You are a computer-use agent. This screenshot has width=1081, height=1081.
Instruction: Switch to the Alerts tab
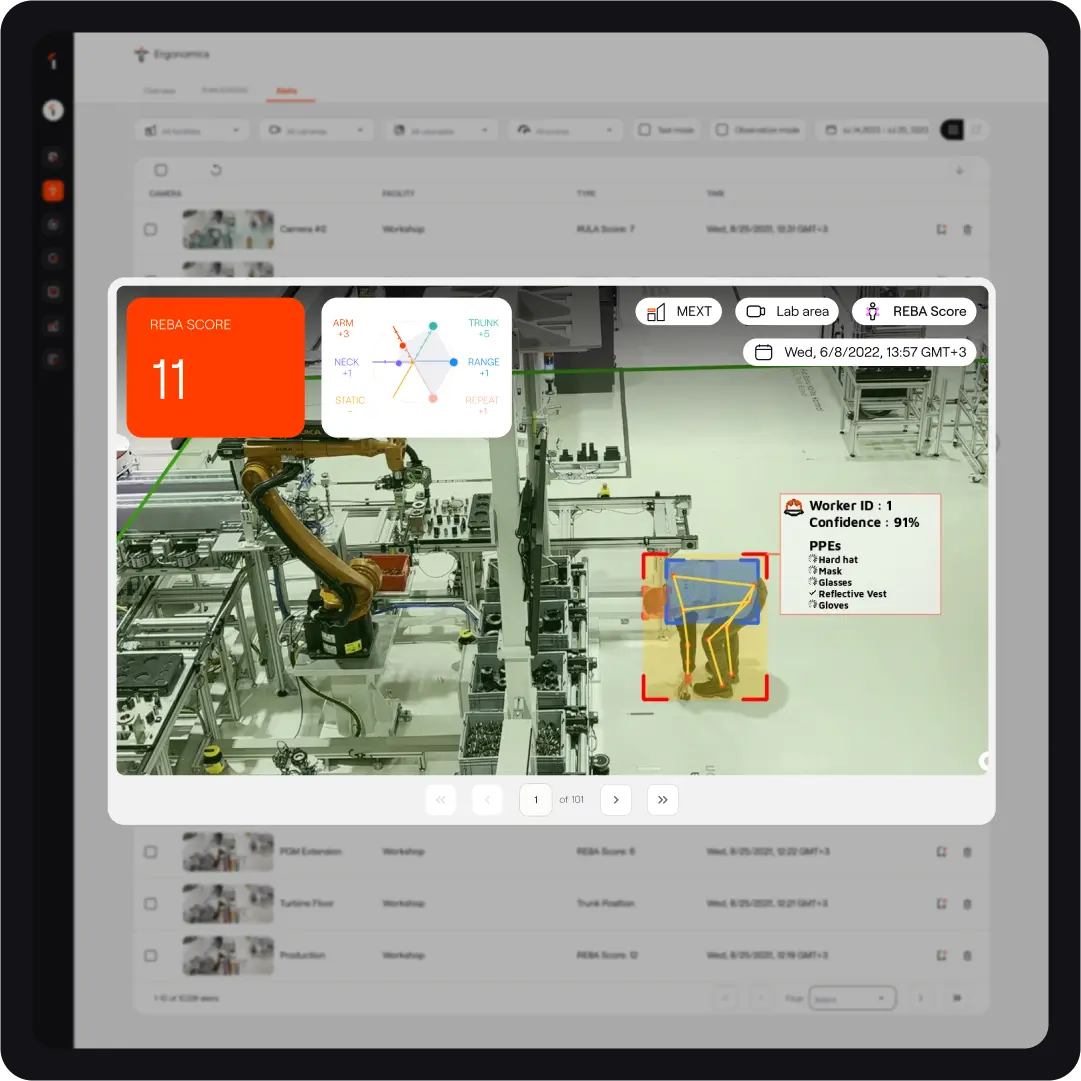(x=287, y=90)
